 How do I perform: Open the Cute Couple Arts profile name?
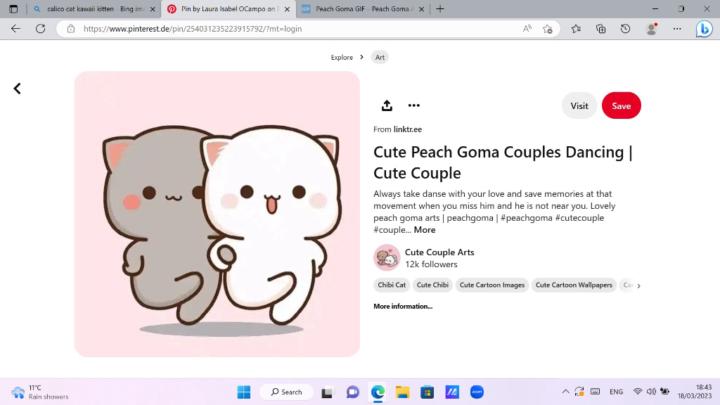(439, 252)
